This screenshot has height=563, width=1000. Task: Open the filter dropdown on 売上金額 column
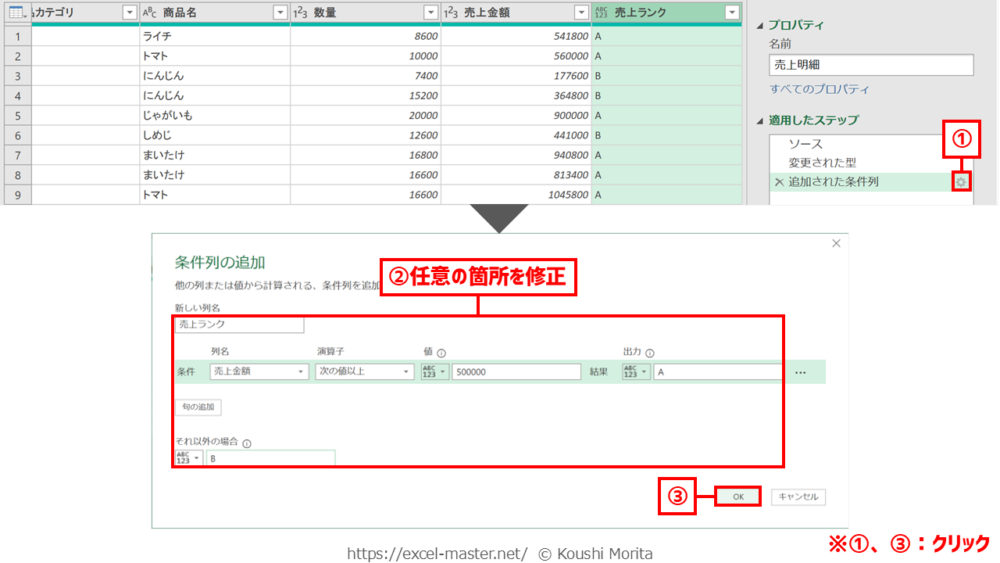[x=581, y=12]
